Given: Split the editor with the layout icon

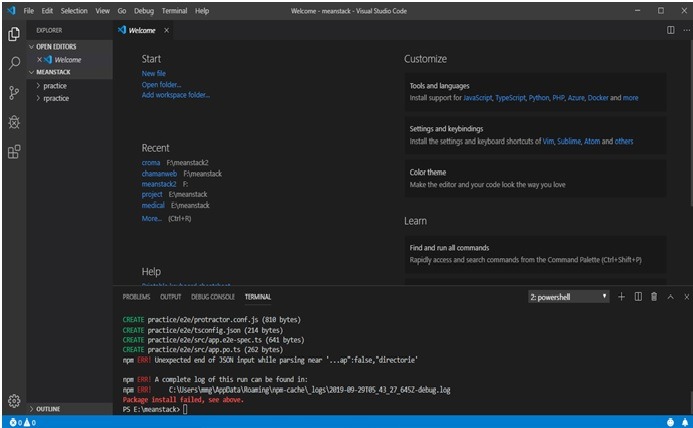Looking at the screenshot, I should pyautogui.click(x=670, y=30).
